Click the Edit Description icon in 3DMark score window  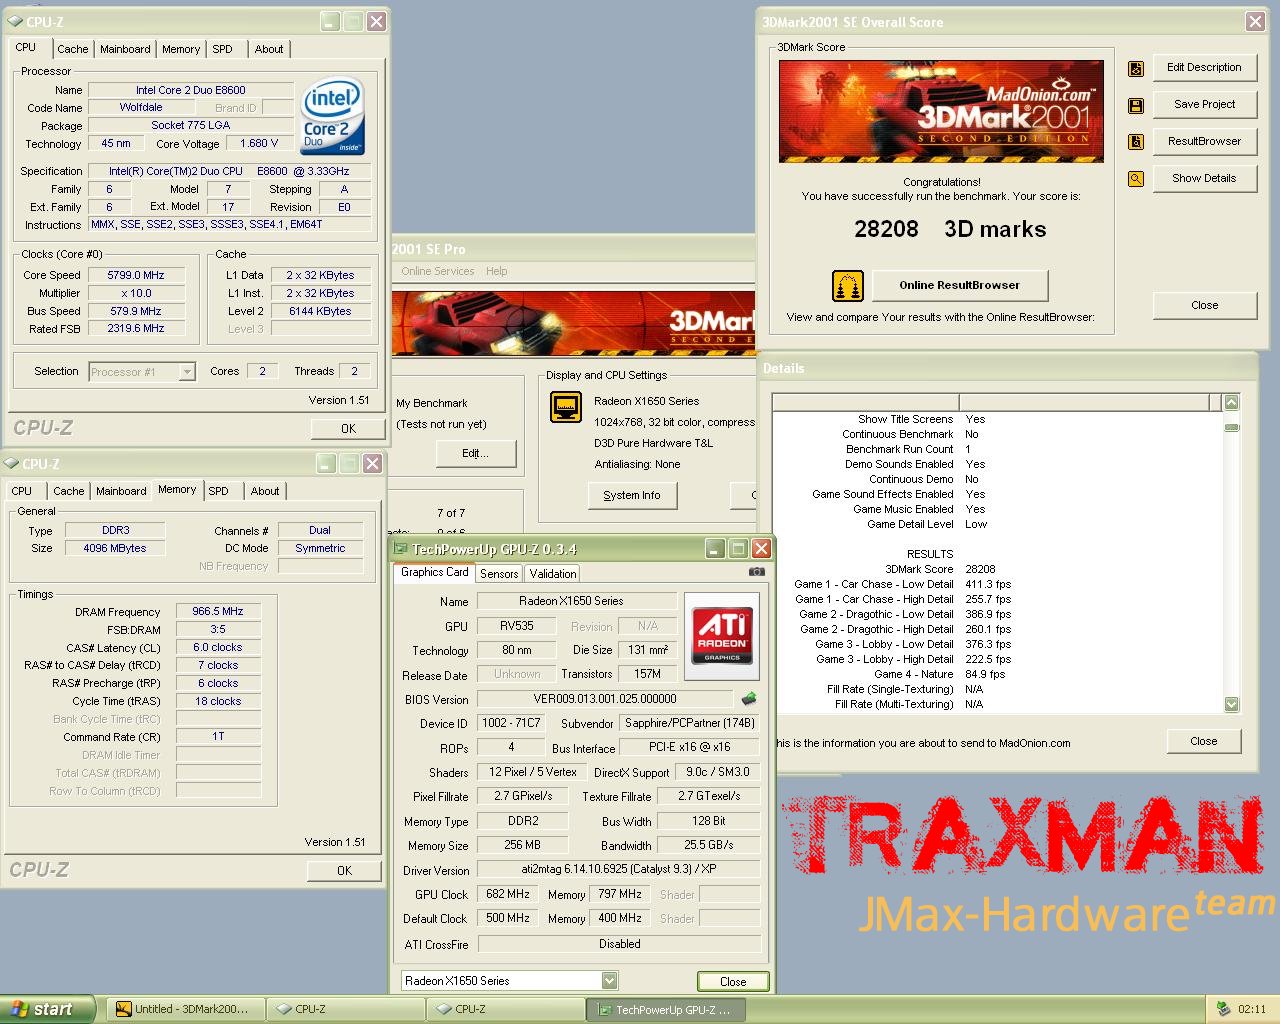pyautogui.click(x=1136, y=69)
